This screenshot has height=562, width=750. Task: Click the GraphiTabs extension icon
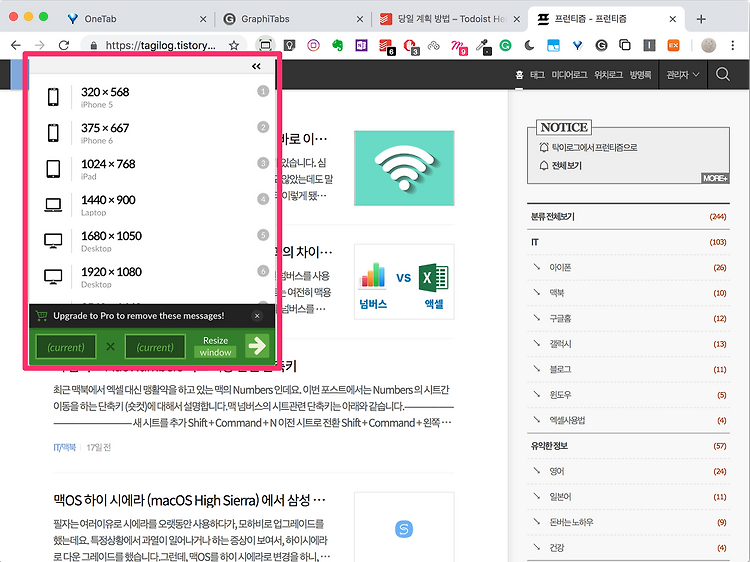[x=601, y=45]
